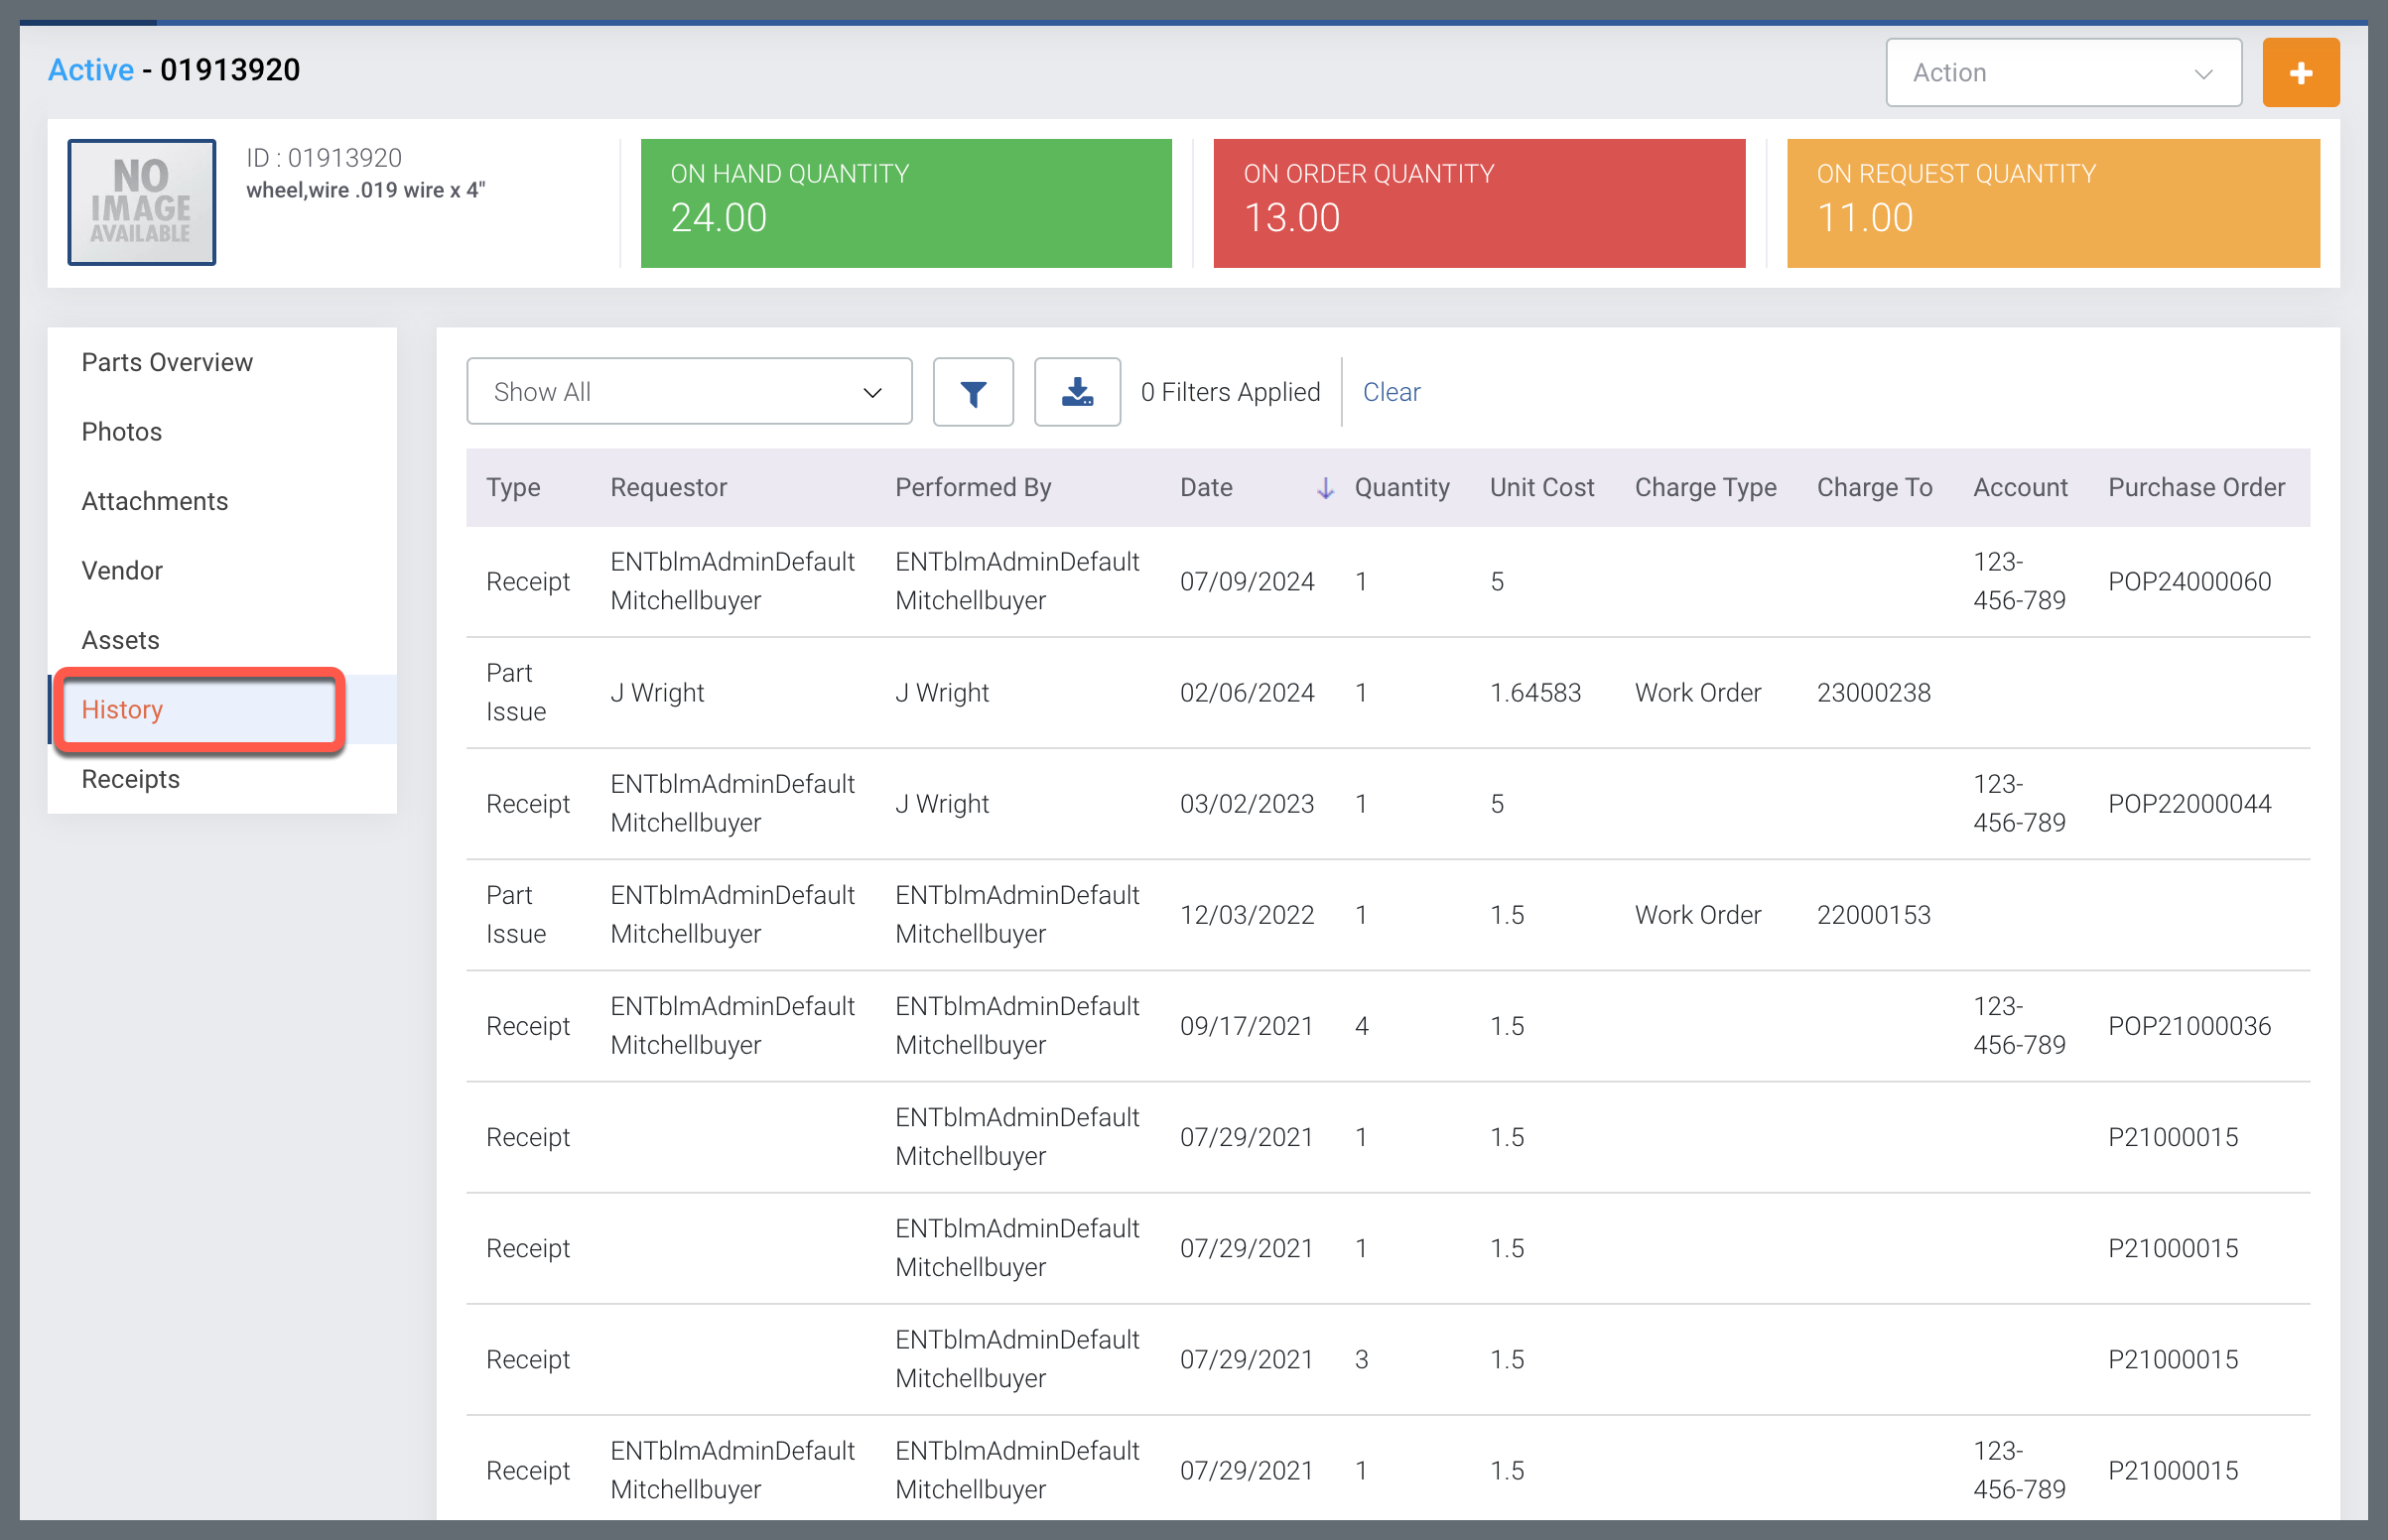Open the Receipts sidebar item

pos(131,779)
